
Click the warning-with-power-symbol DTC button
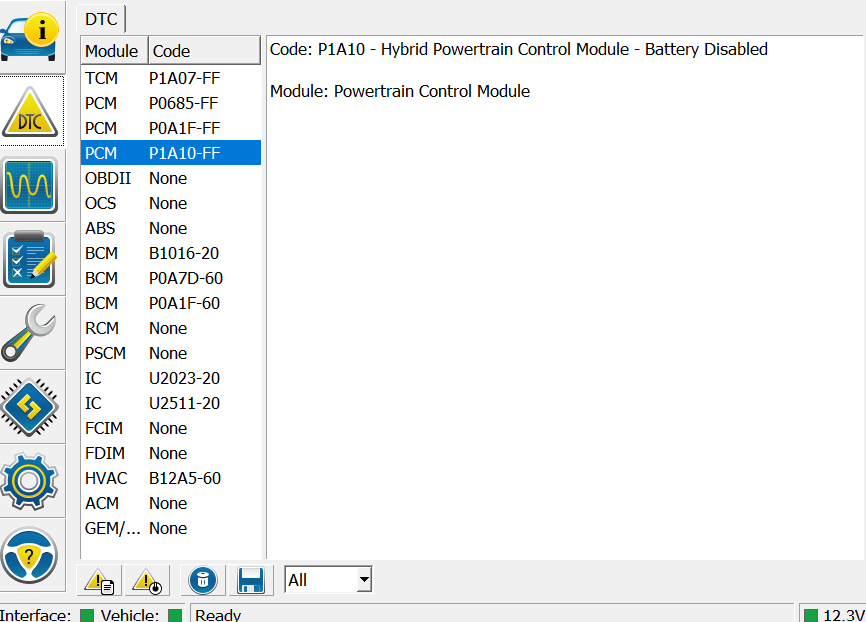[x=147, y=580]
